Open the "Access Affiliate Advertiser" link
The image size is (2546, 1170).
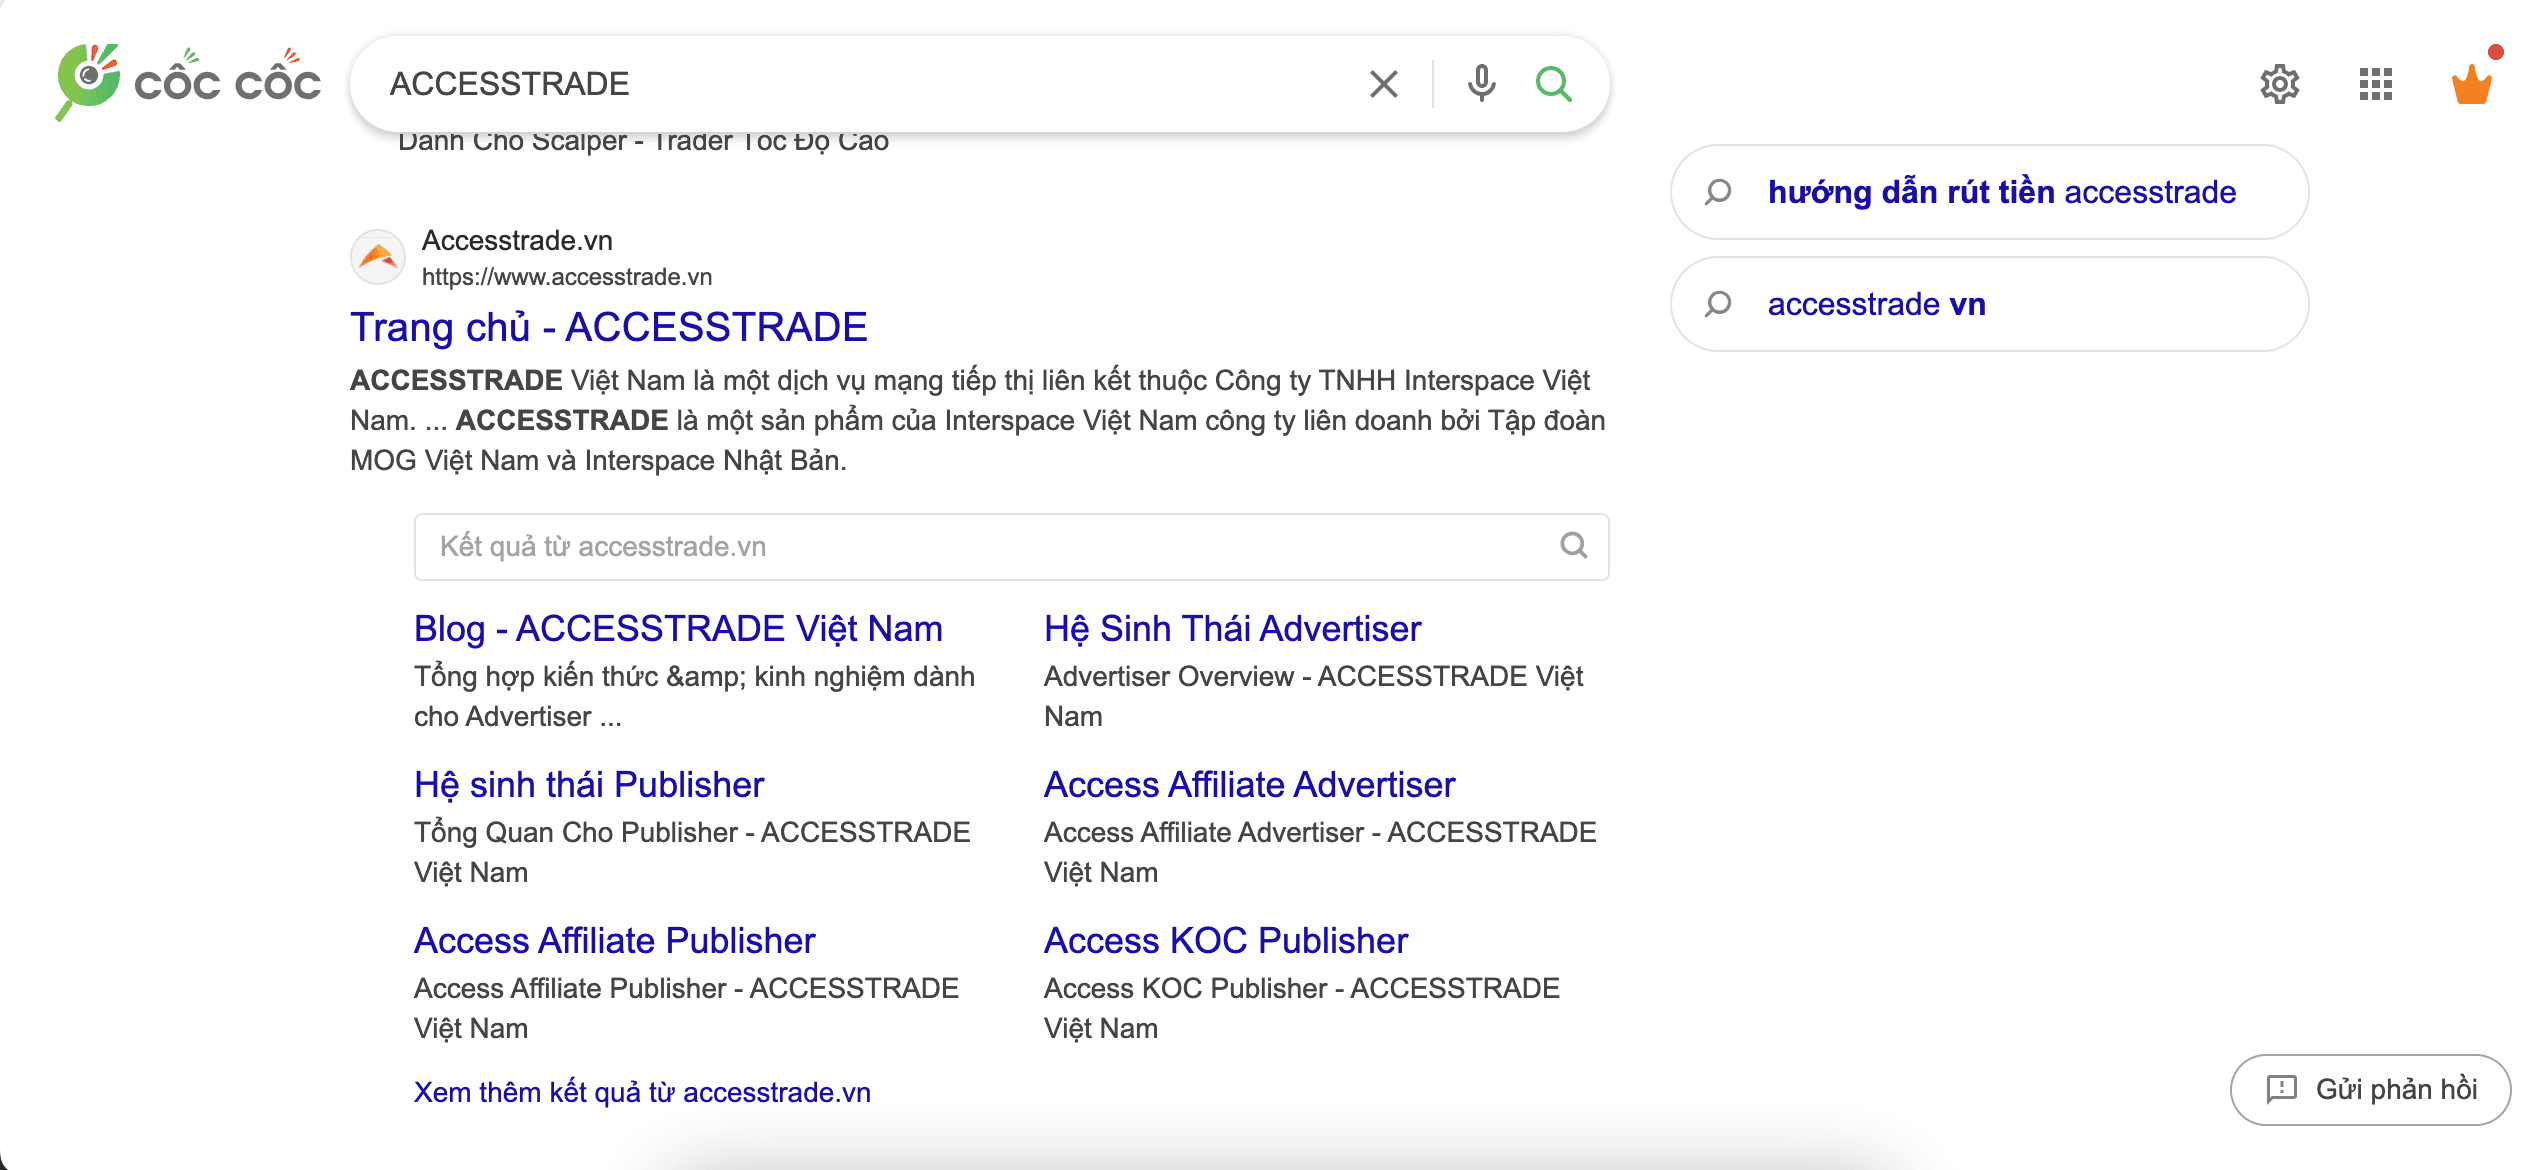coord(1249,784)
